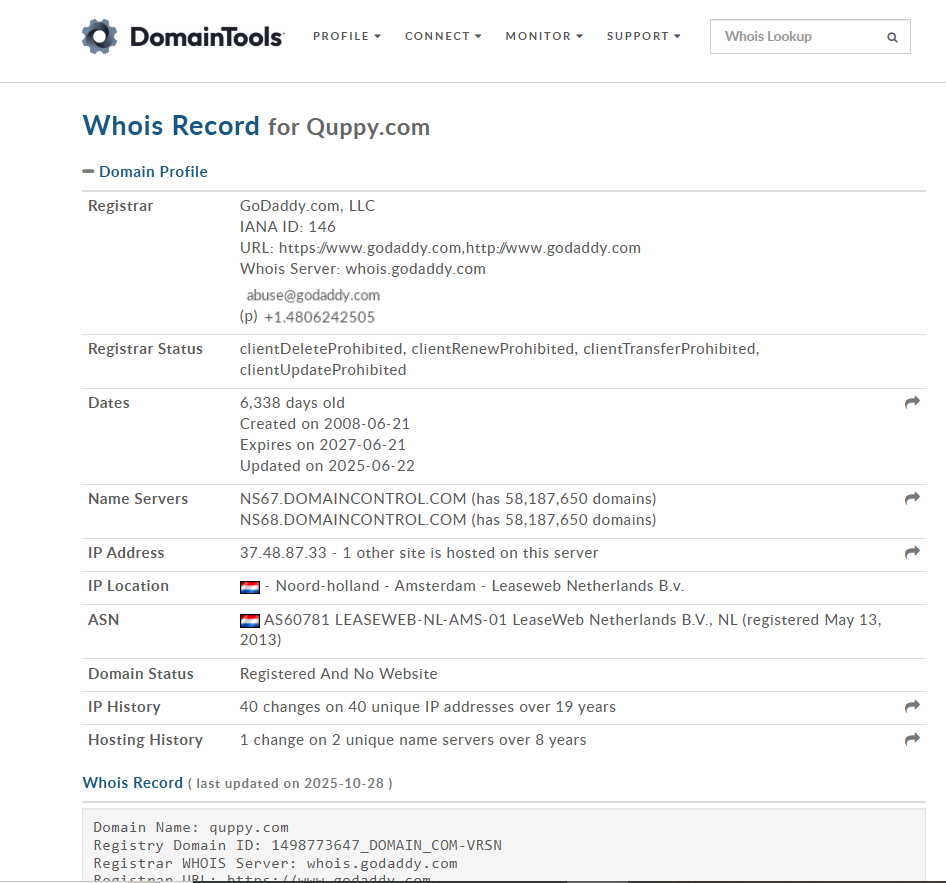Click the Hosting History row share arrow
This screenshot has height=883, width=946.
click(x=912, y=739)
